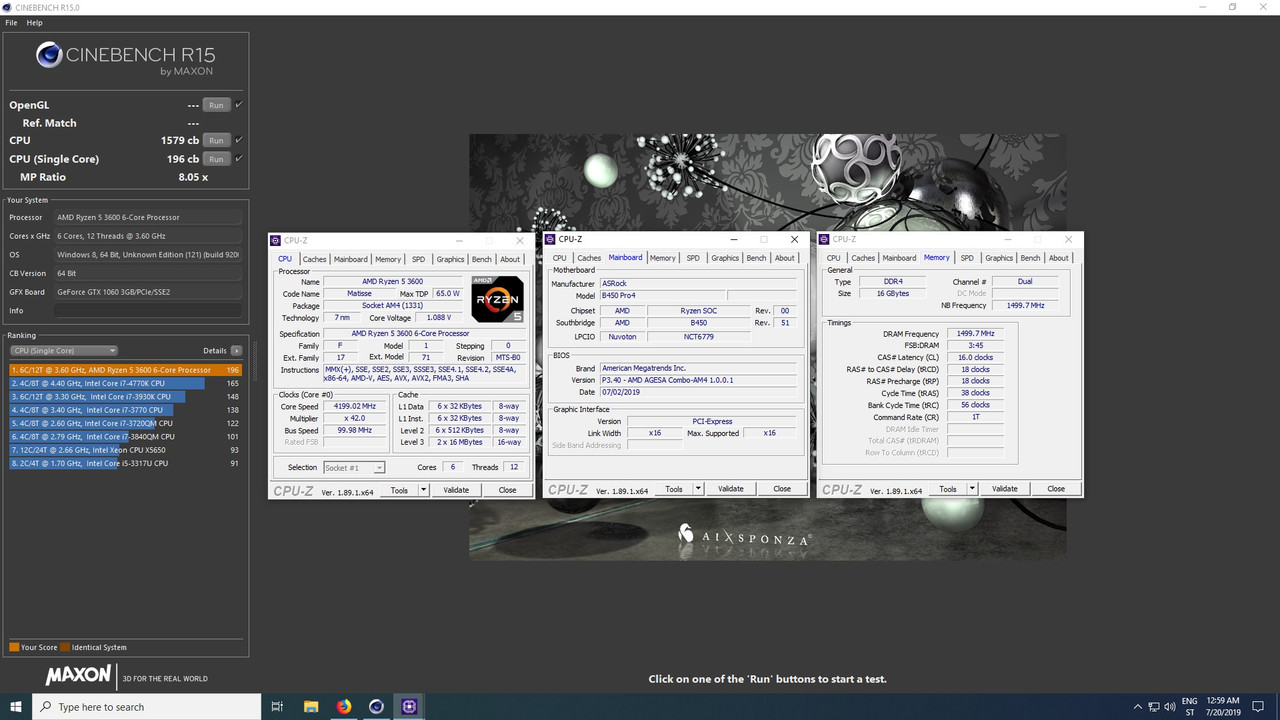Run the CPU (Single Core) benchmark
Screen dimensions: 1280x720
pos(216,159)
